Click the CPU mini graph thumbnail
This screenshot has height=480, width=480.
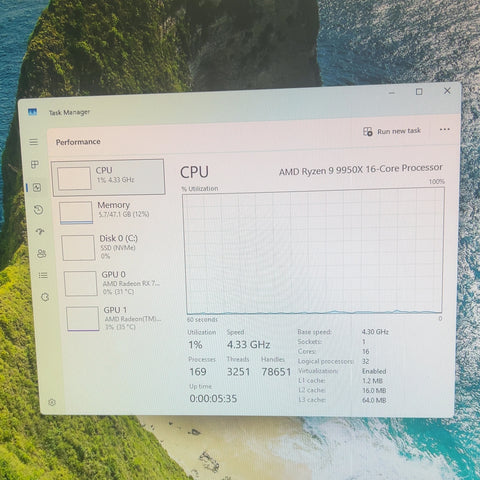pyautogui.click(x=74, y=178)
